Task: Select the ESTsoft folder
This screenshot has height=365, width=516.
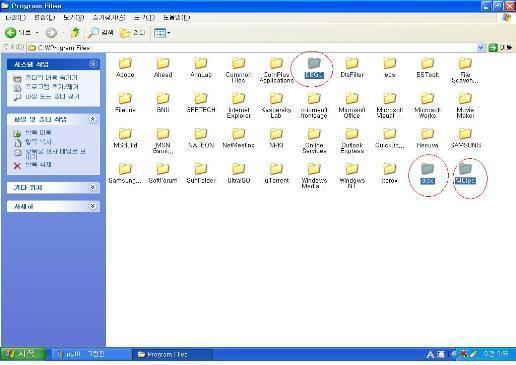Action: tap(427, 68)
